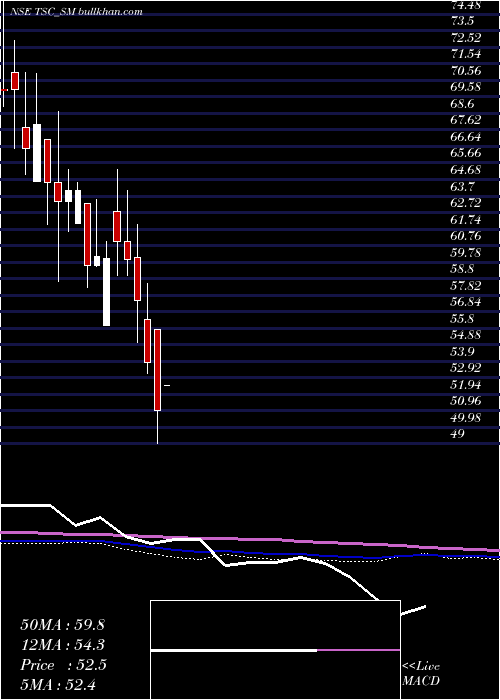Image resolution: width=500 pixels, height=700 pixels.
Task: Click the 57.82 price axis label
Action: click(x=467, y=285)
